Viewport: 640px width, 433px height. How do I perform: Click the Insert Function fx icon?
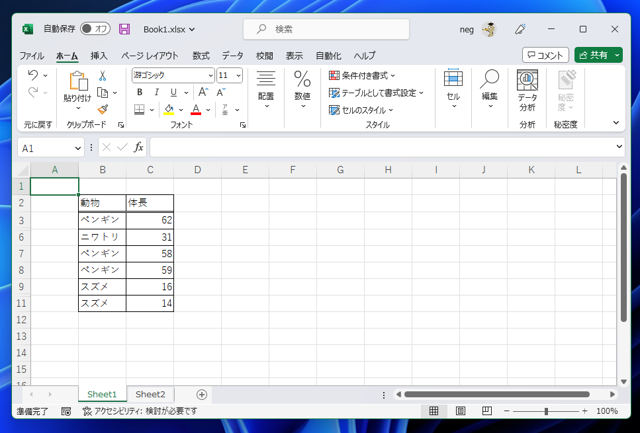[x=138, y=147]
